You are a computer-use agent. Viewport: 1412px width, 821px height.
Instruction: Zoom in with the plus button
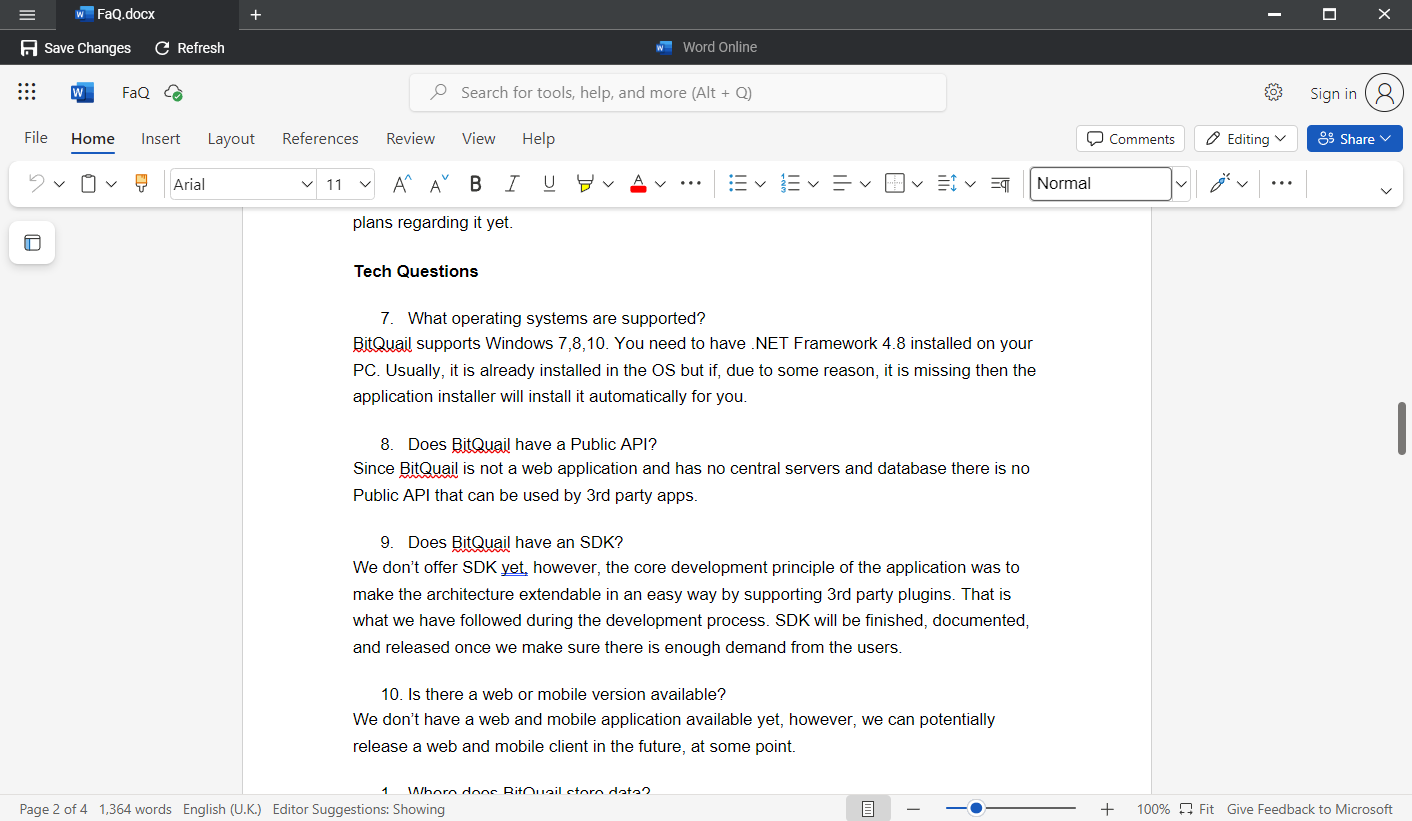(x=1107, y=809)
